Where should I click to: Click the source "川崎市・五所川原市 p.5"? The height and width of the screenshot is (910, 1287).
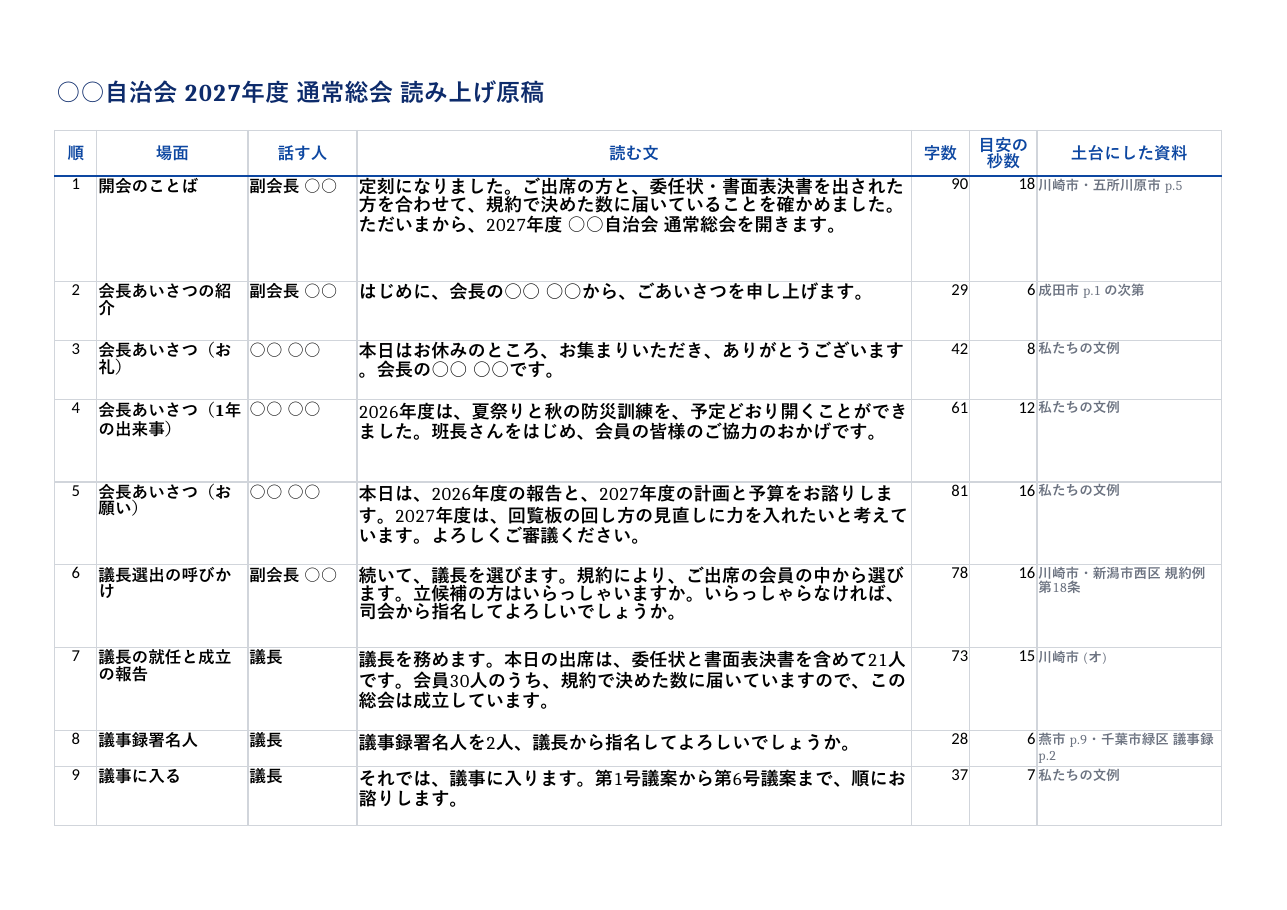(x=1110, y=185)
